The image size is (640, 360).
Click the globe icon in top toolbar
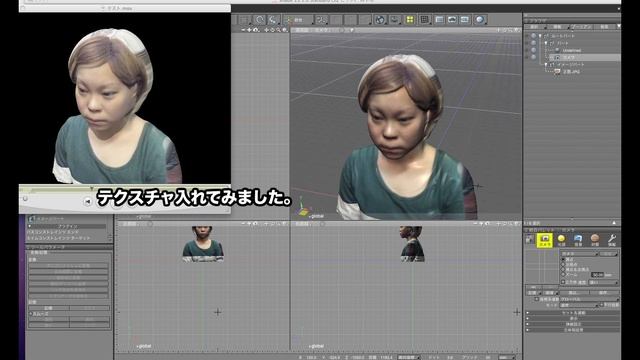click(x=380, y=20)
